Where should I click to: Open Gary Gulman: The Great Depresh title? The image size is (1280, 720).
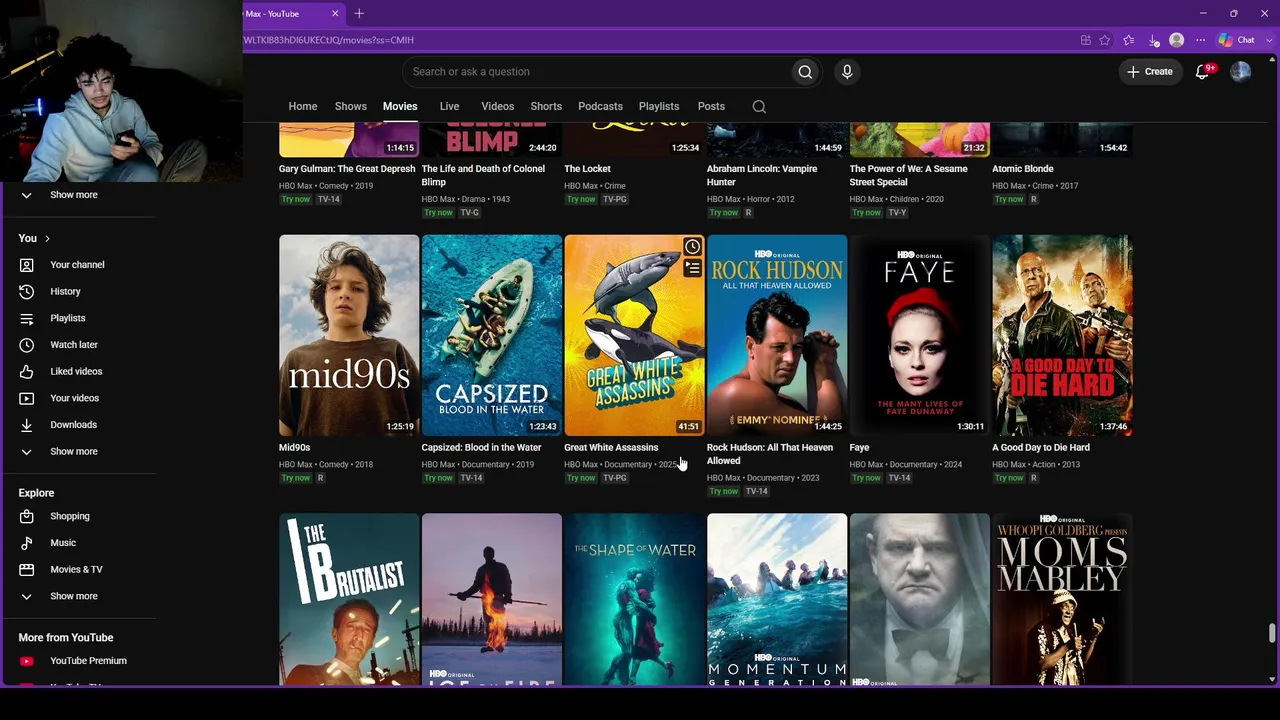[x=347, y=169]
